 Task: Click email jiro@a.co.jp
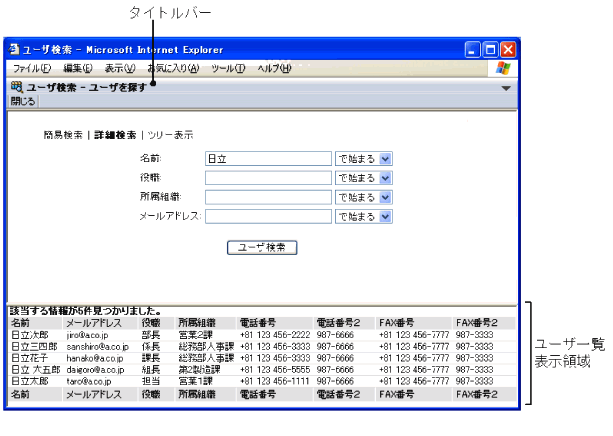[x=87, y=336]
